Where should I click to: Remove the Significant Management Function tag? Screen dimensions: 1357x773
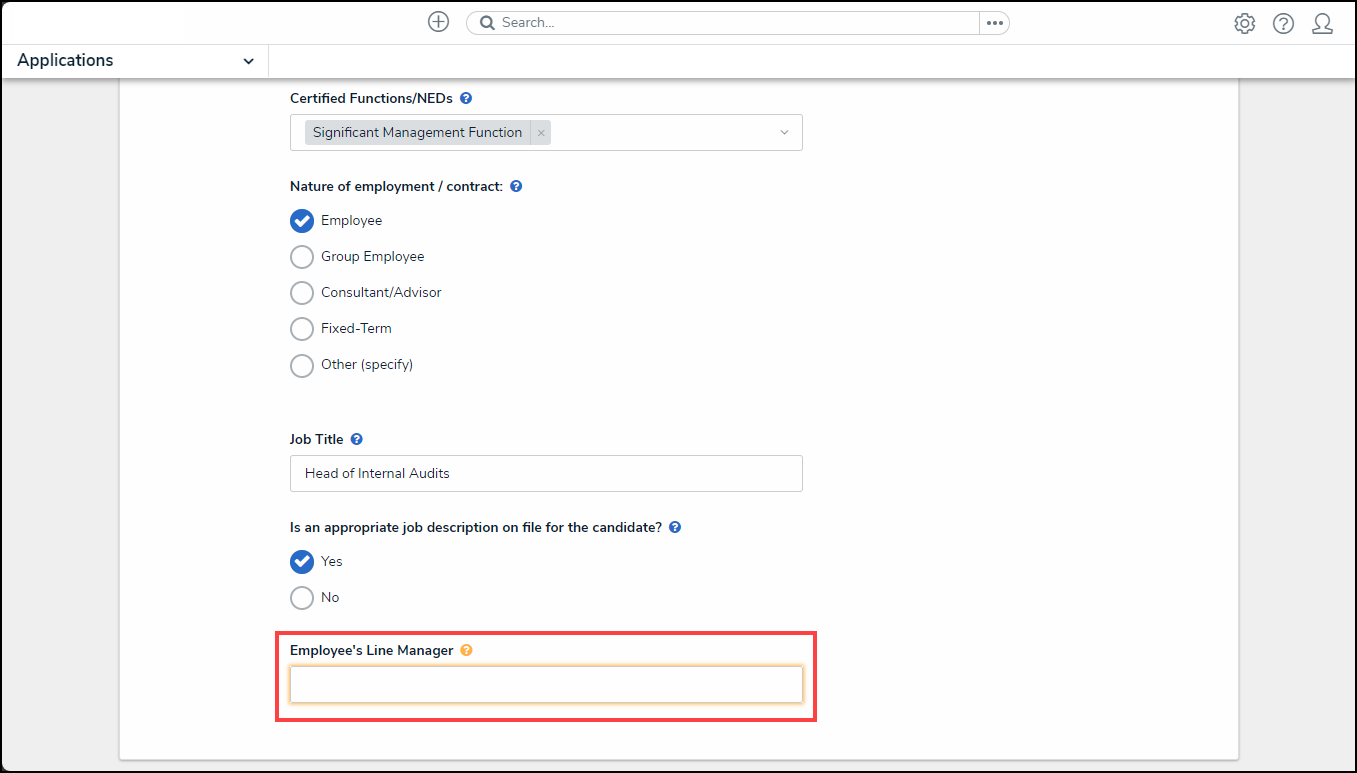click(x=541, y=133)
